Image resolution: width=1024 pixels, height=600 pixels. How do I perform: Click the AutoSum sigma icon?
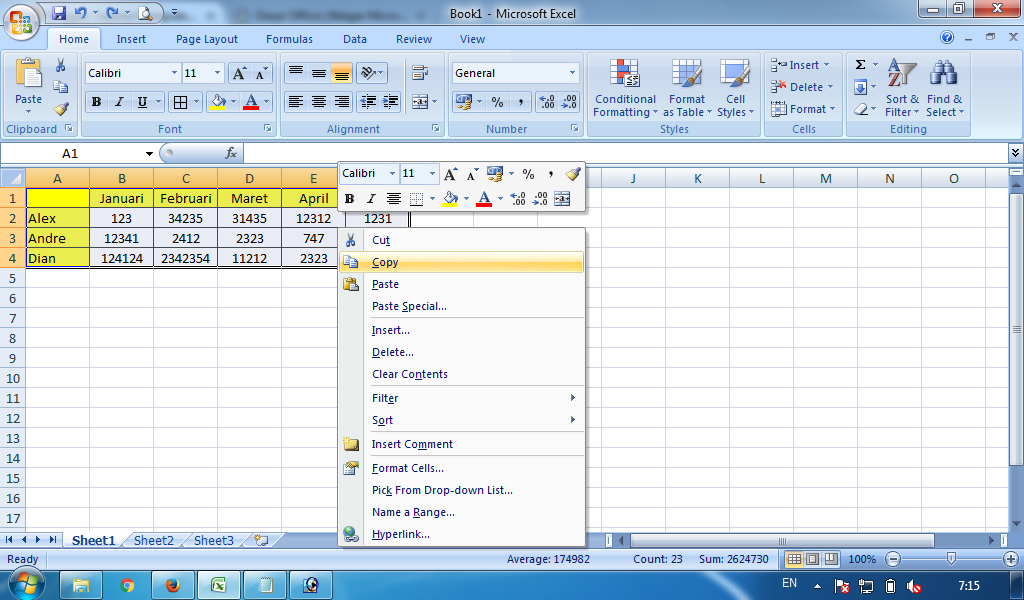861,65
